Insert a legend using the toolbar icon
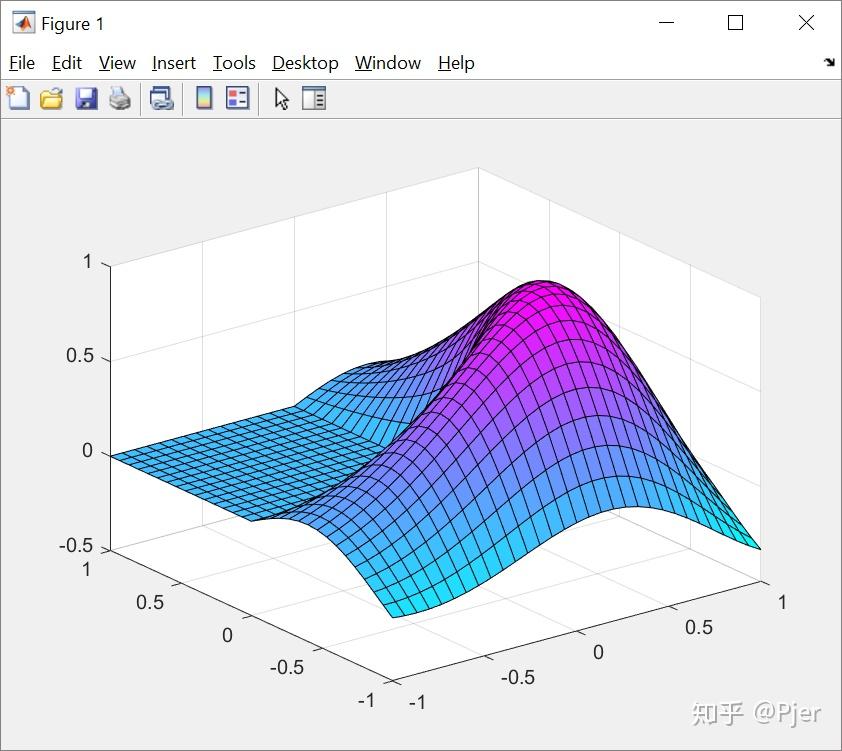The width and height of the screenshot is (842, 751). pyautogui.click(x=237, y=98)
